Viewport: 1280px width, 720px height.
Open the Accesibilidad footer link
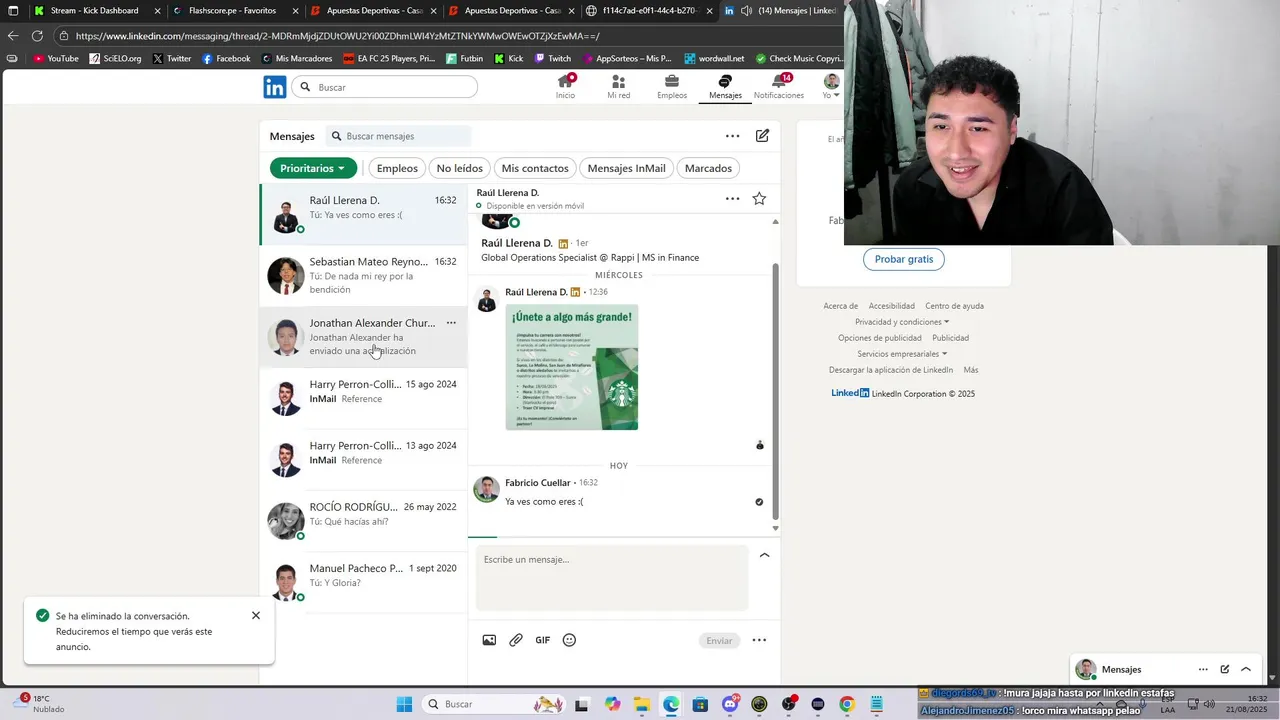(891, 306)
